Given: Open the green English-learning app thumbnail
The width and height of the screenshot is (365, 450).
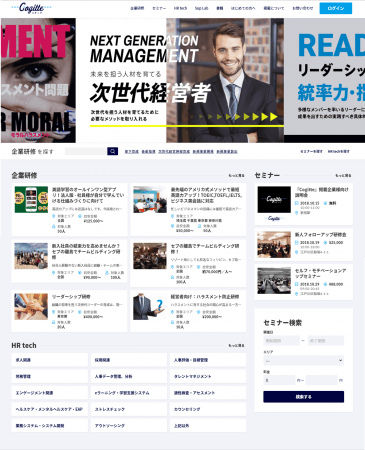Looking at the screenshot, I should (31, 200).
